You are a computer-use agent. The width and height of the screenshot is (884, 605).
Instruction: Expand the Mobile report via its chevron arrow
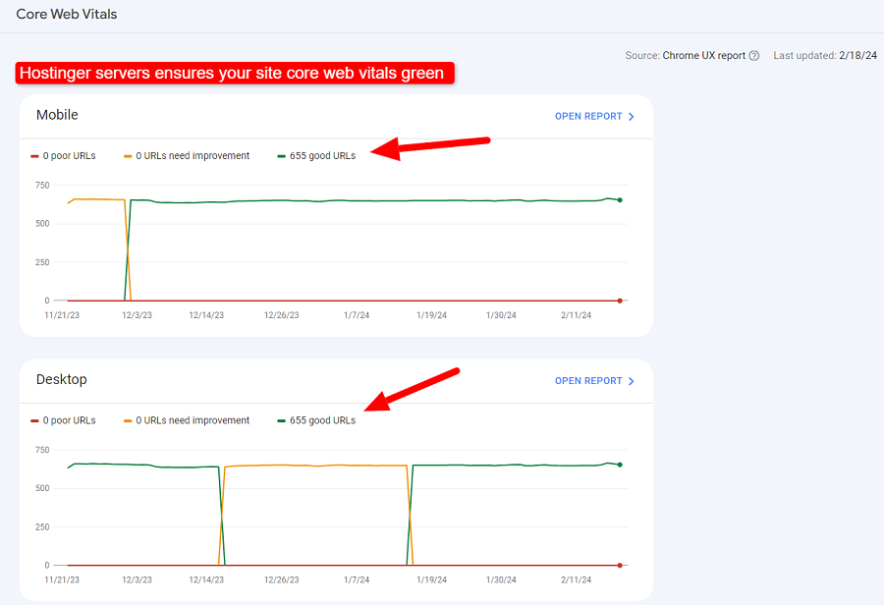click(631, 116)
